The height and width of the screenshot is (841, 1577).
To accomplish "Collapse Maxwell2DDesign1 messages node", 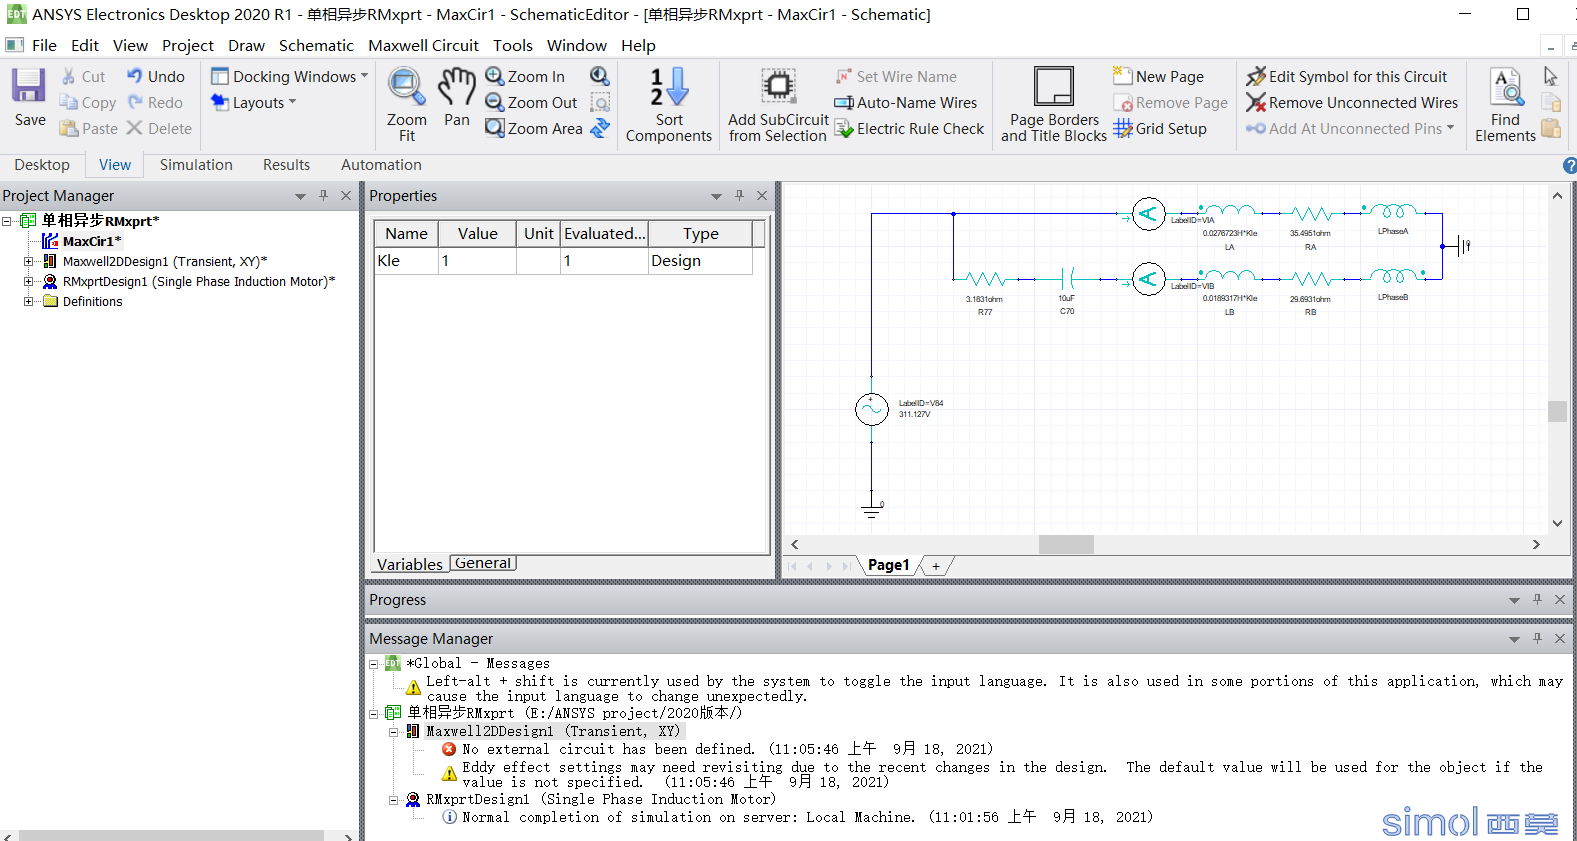I will click(394, 732).
